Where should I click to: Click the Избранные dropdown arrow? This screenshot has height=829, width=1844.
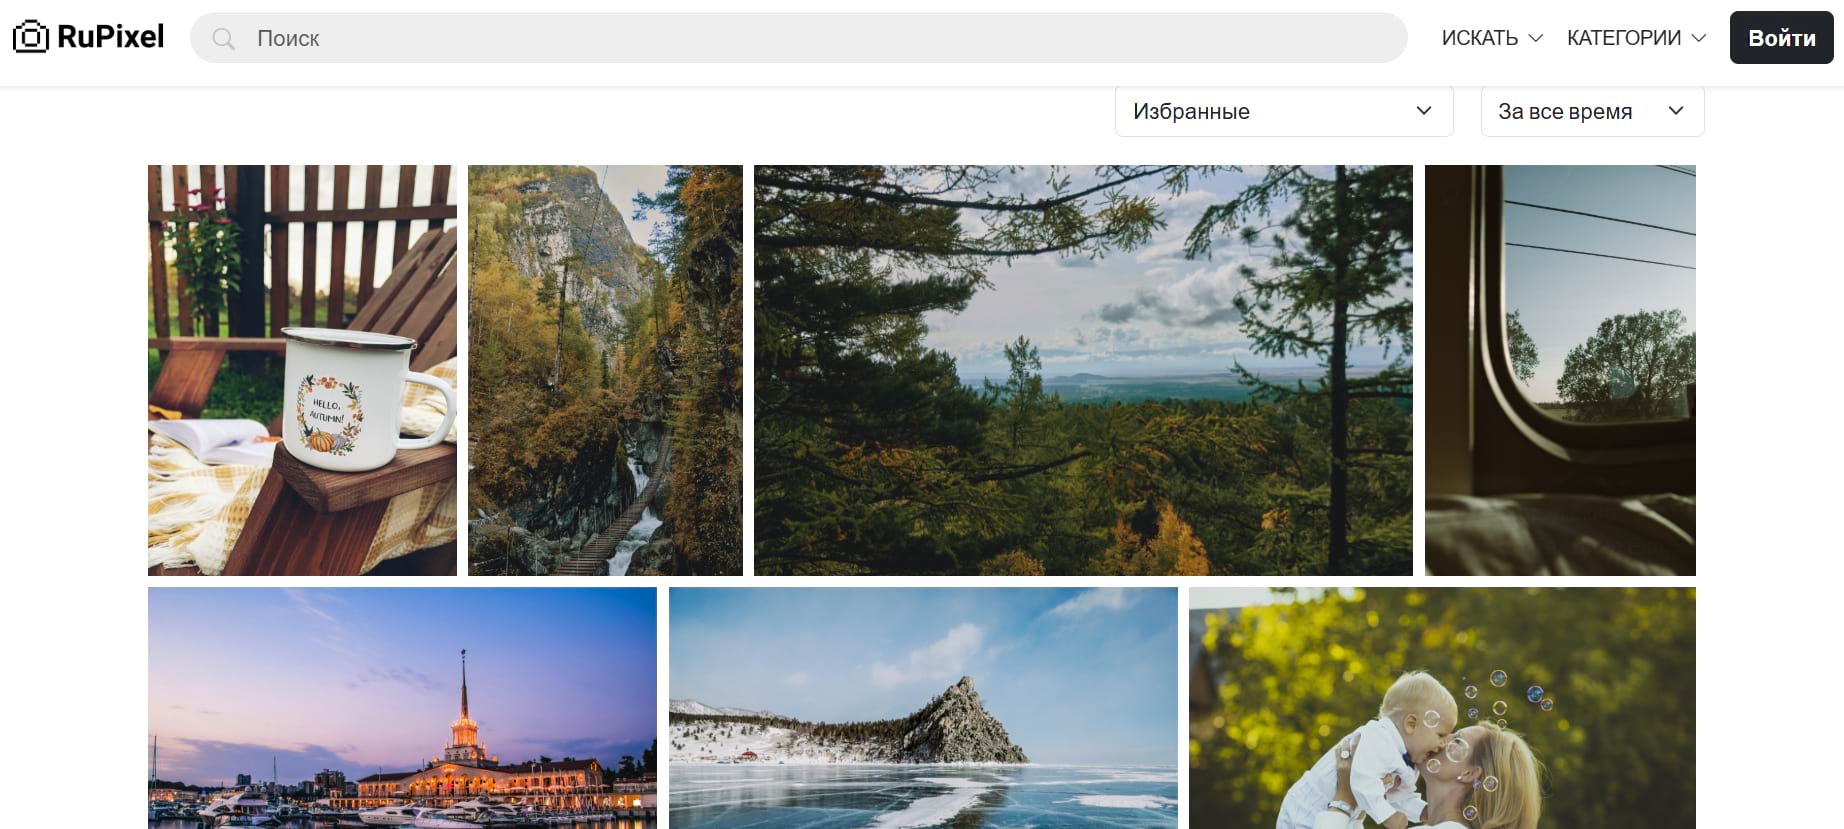click(1424, 111)
